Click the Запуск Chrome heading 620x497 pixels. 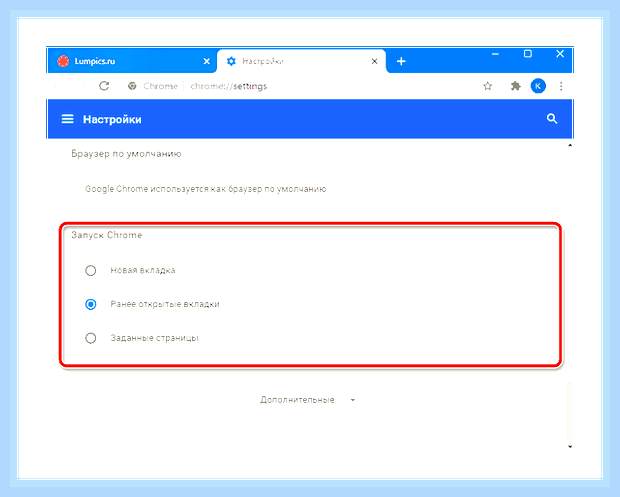pyautogui.click(x=106, y=235)
